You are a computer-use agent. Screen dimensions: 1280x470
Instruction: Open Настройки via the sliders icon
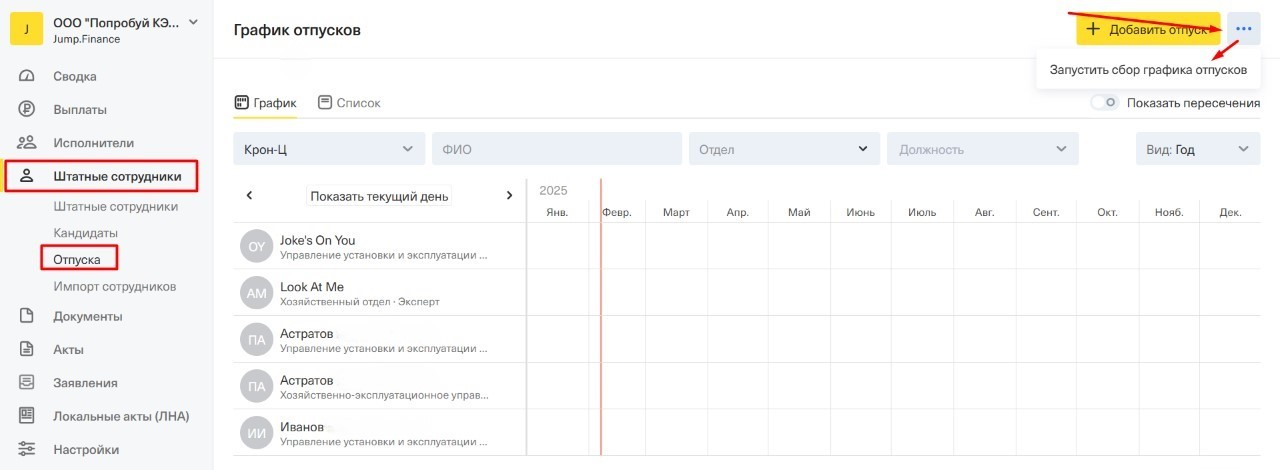click(27, 450)
